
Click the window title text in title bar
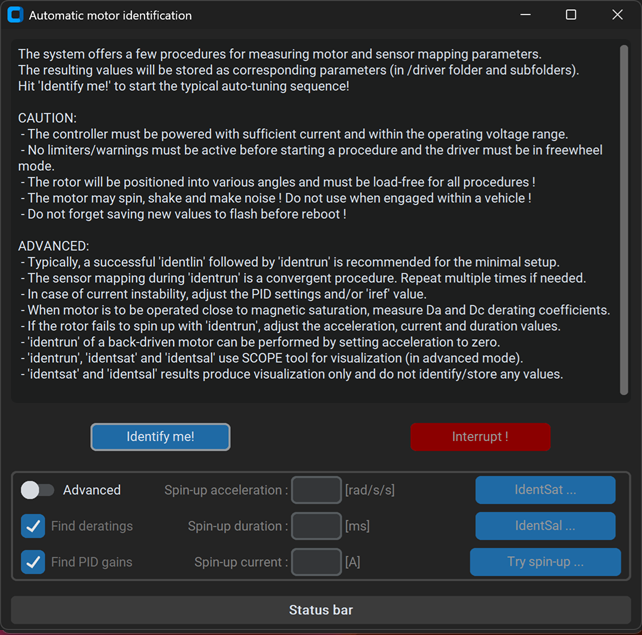point(110,16)
